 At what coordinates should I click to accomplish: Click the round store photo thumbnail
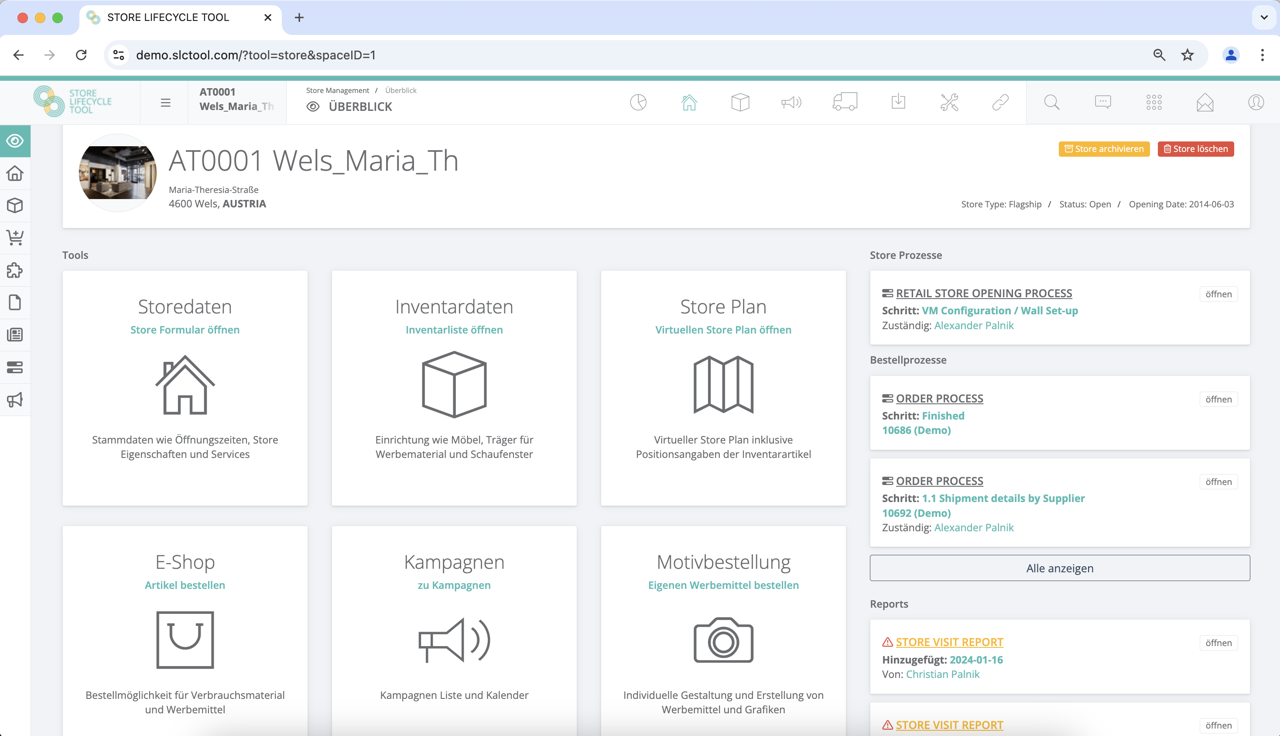tap(118, 173)
